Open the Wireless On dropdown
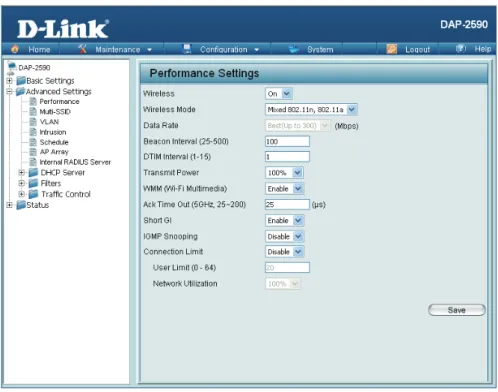 point(279,94)
